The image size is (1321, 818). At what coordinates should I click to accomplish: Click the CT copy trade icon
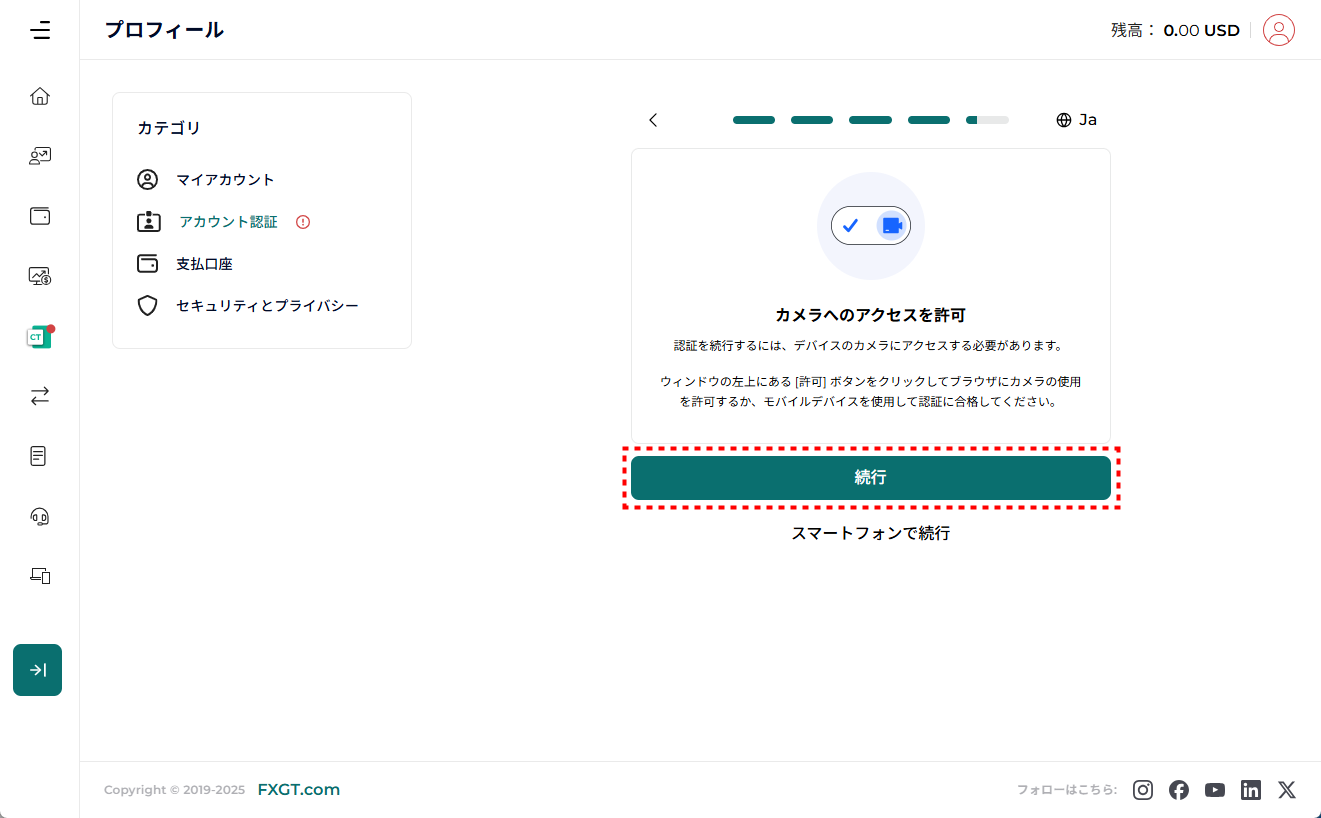tap(39, 337)
